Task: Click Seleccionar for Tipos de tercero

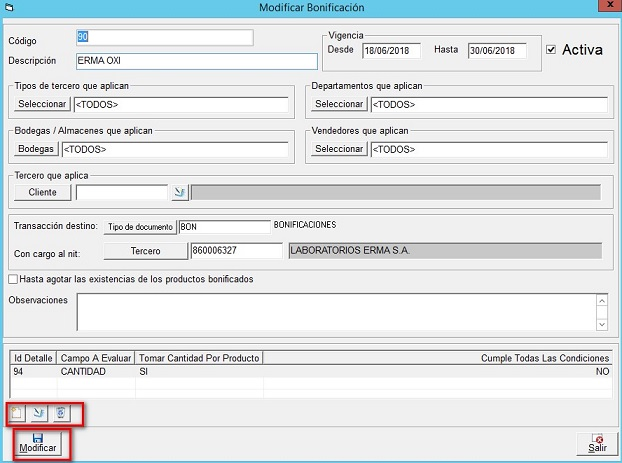Action: coord(42,104)
